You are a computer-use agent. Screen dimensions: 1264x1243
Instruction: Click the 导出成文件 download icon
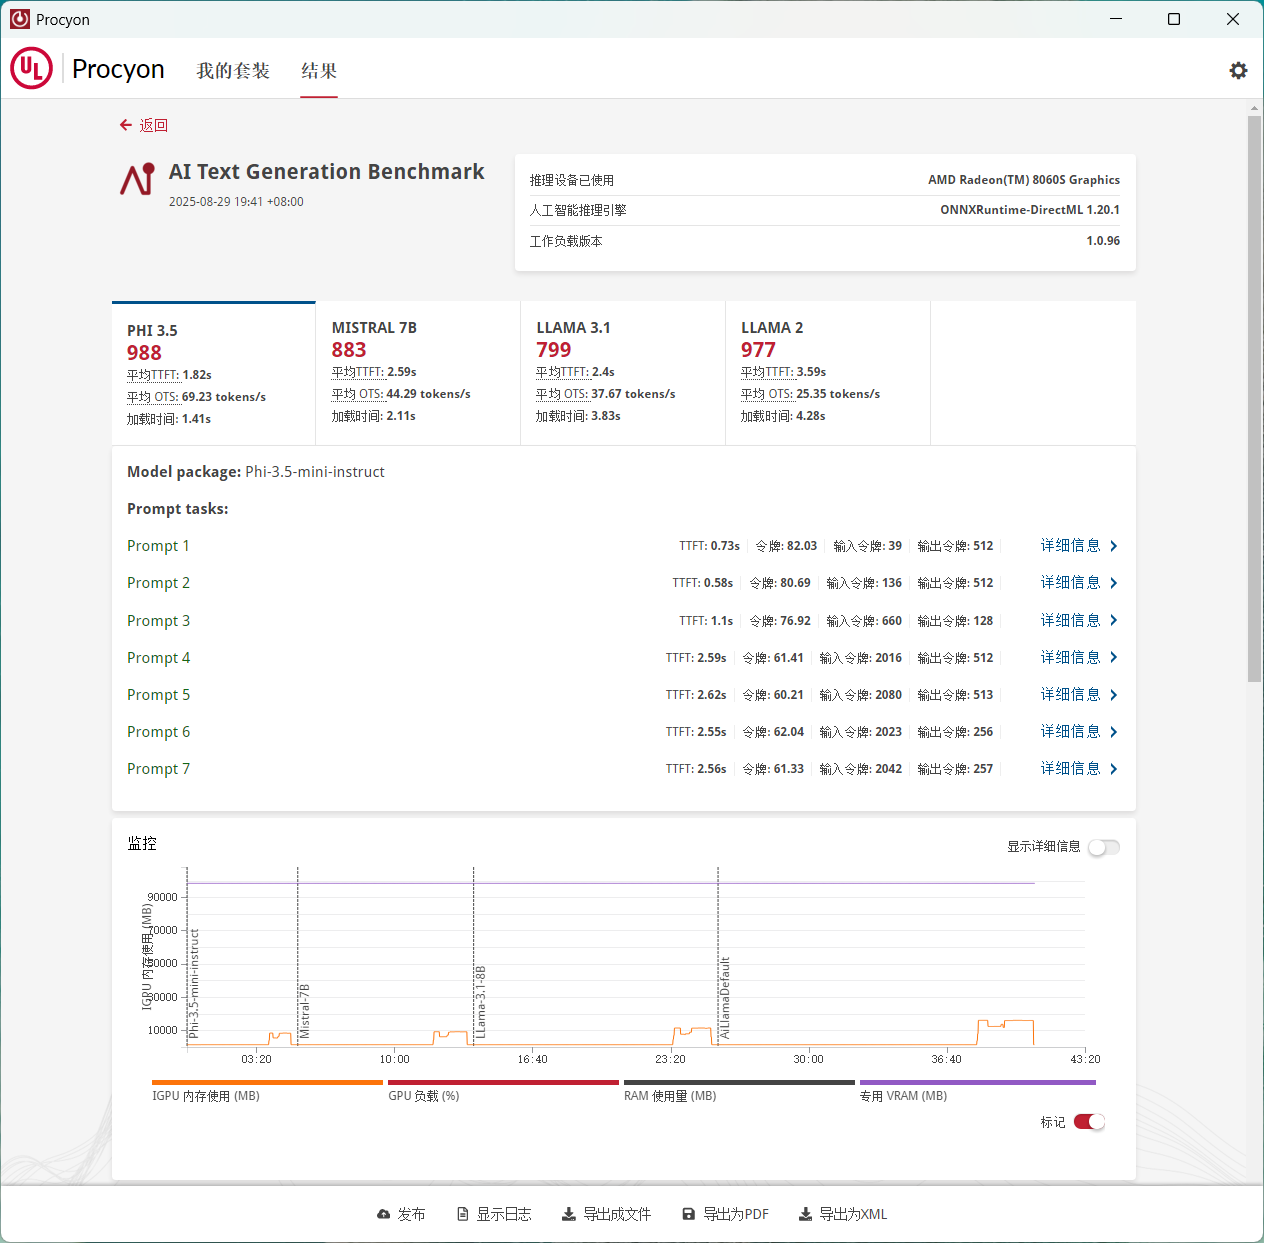[x=568, y=1214]
